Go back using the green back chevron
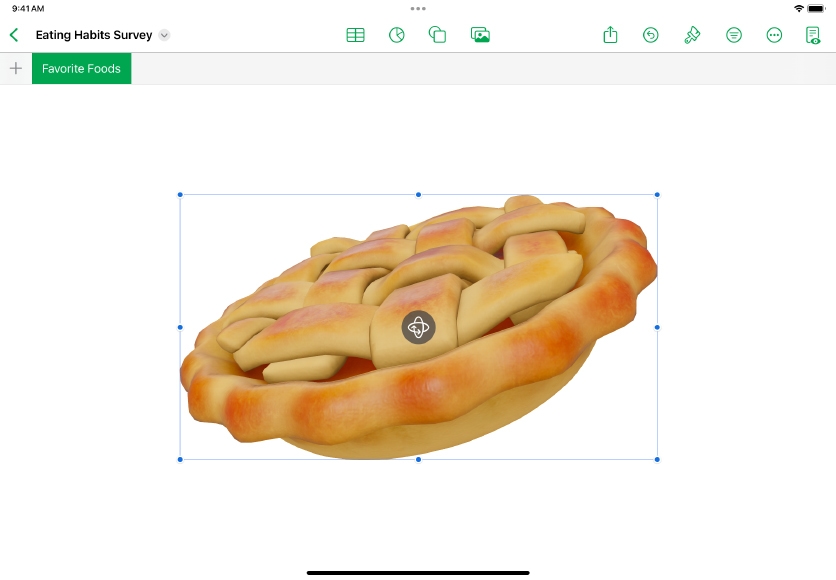Screen dimensions: 836x580 14,35
